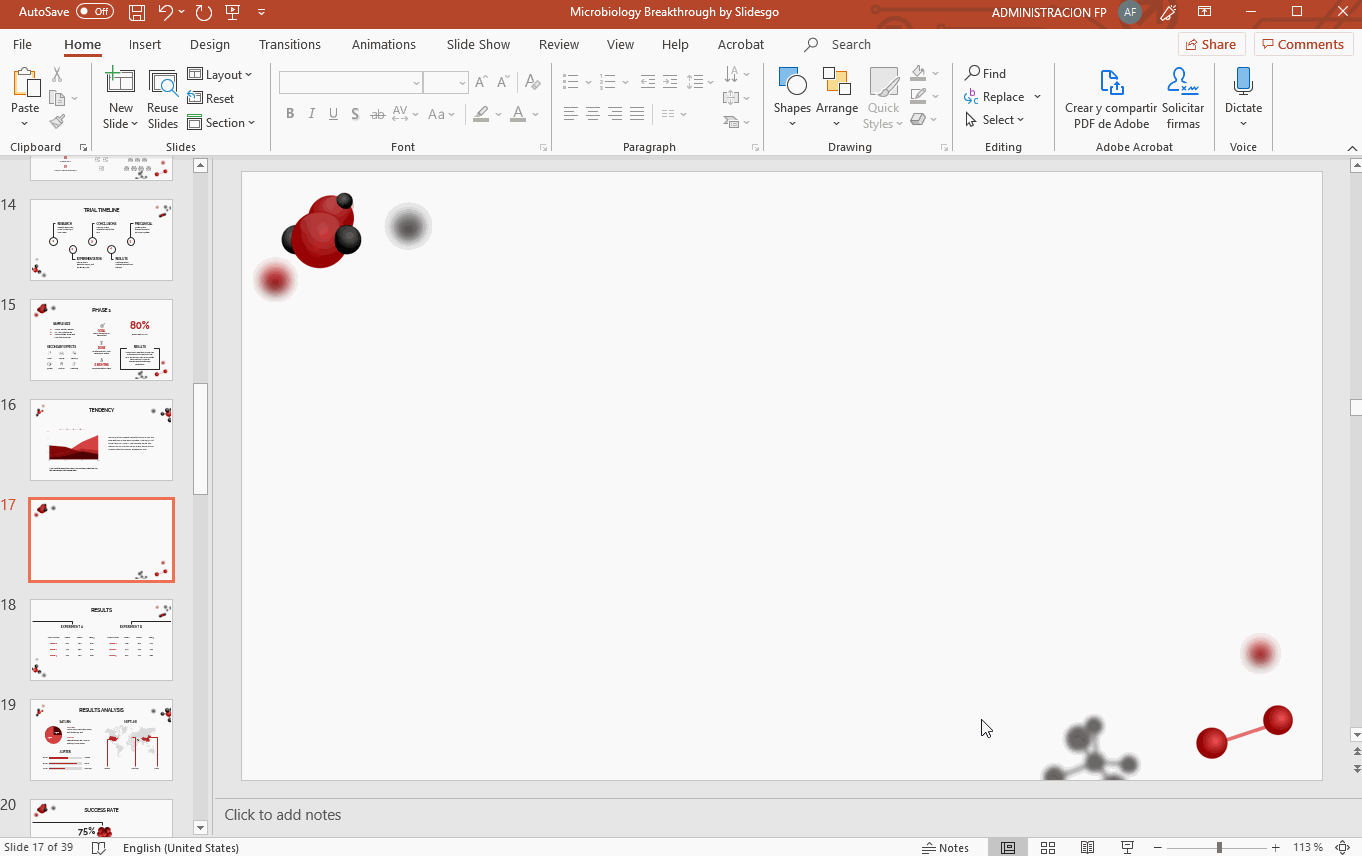The height and width of the screenshot is (856, 1362).
Task: Open the Shapes gallery
Action: tap(792, 84)
